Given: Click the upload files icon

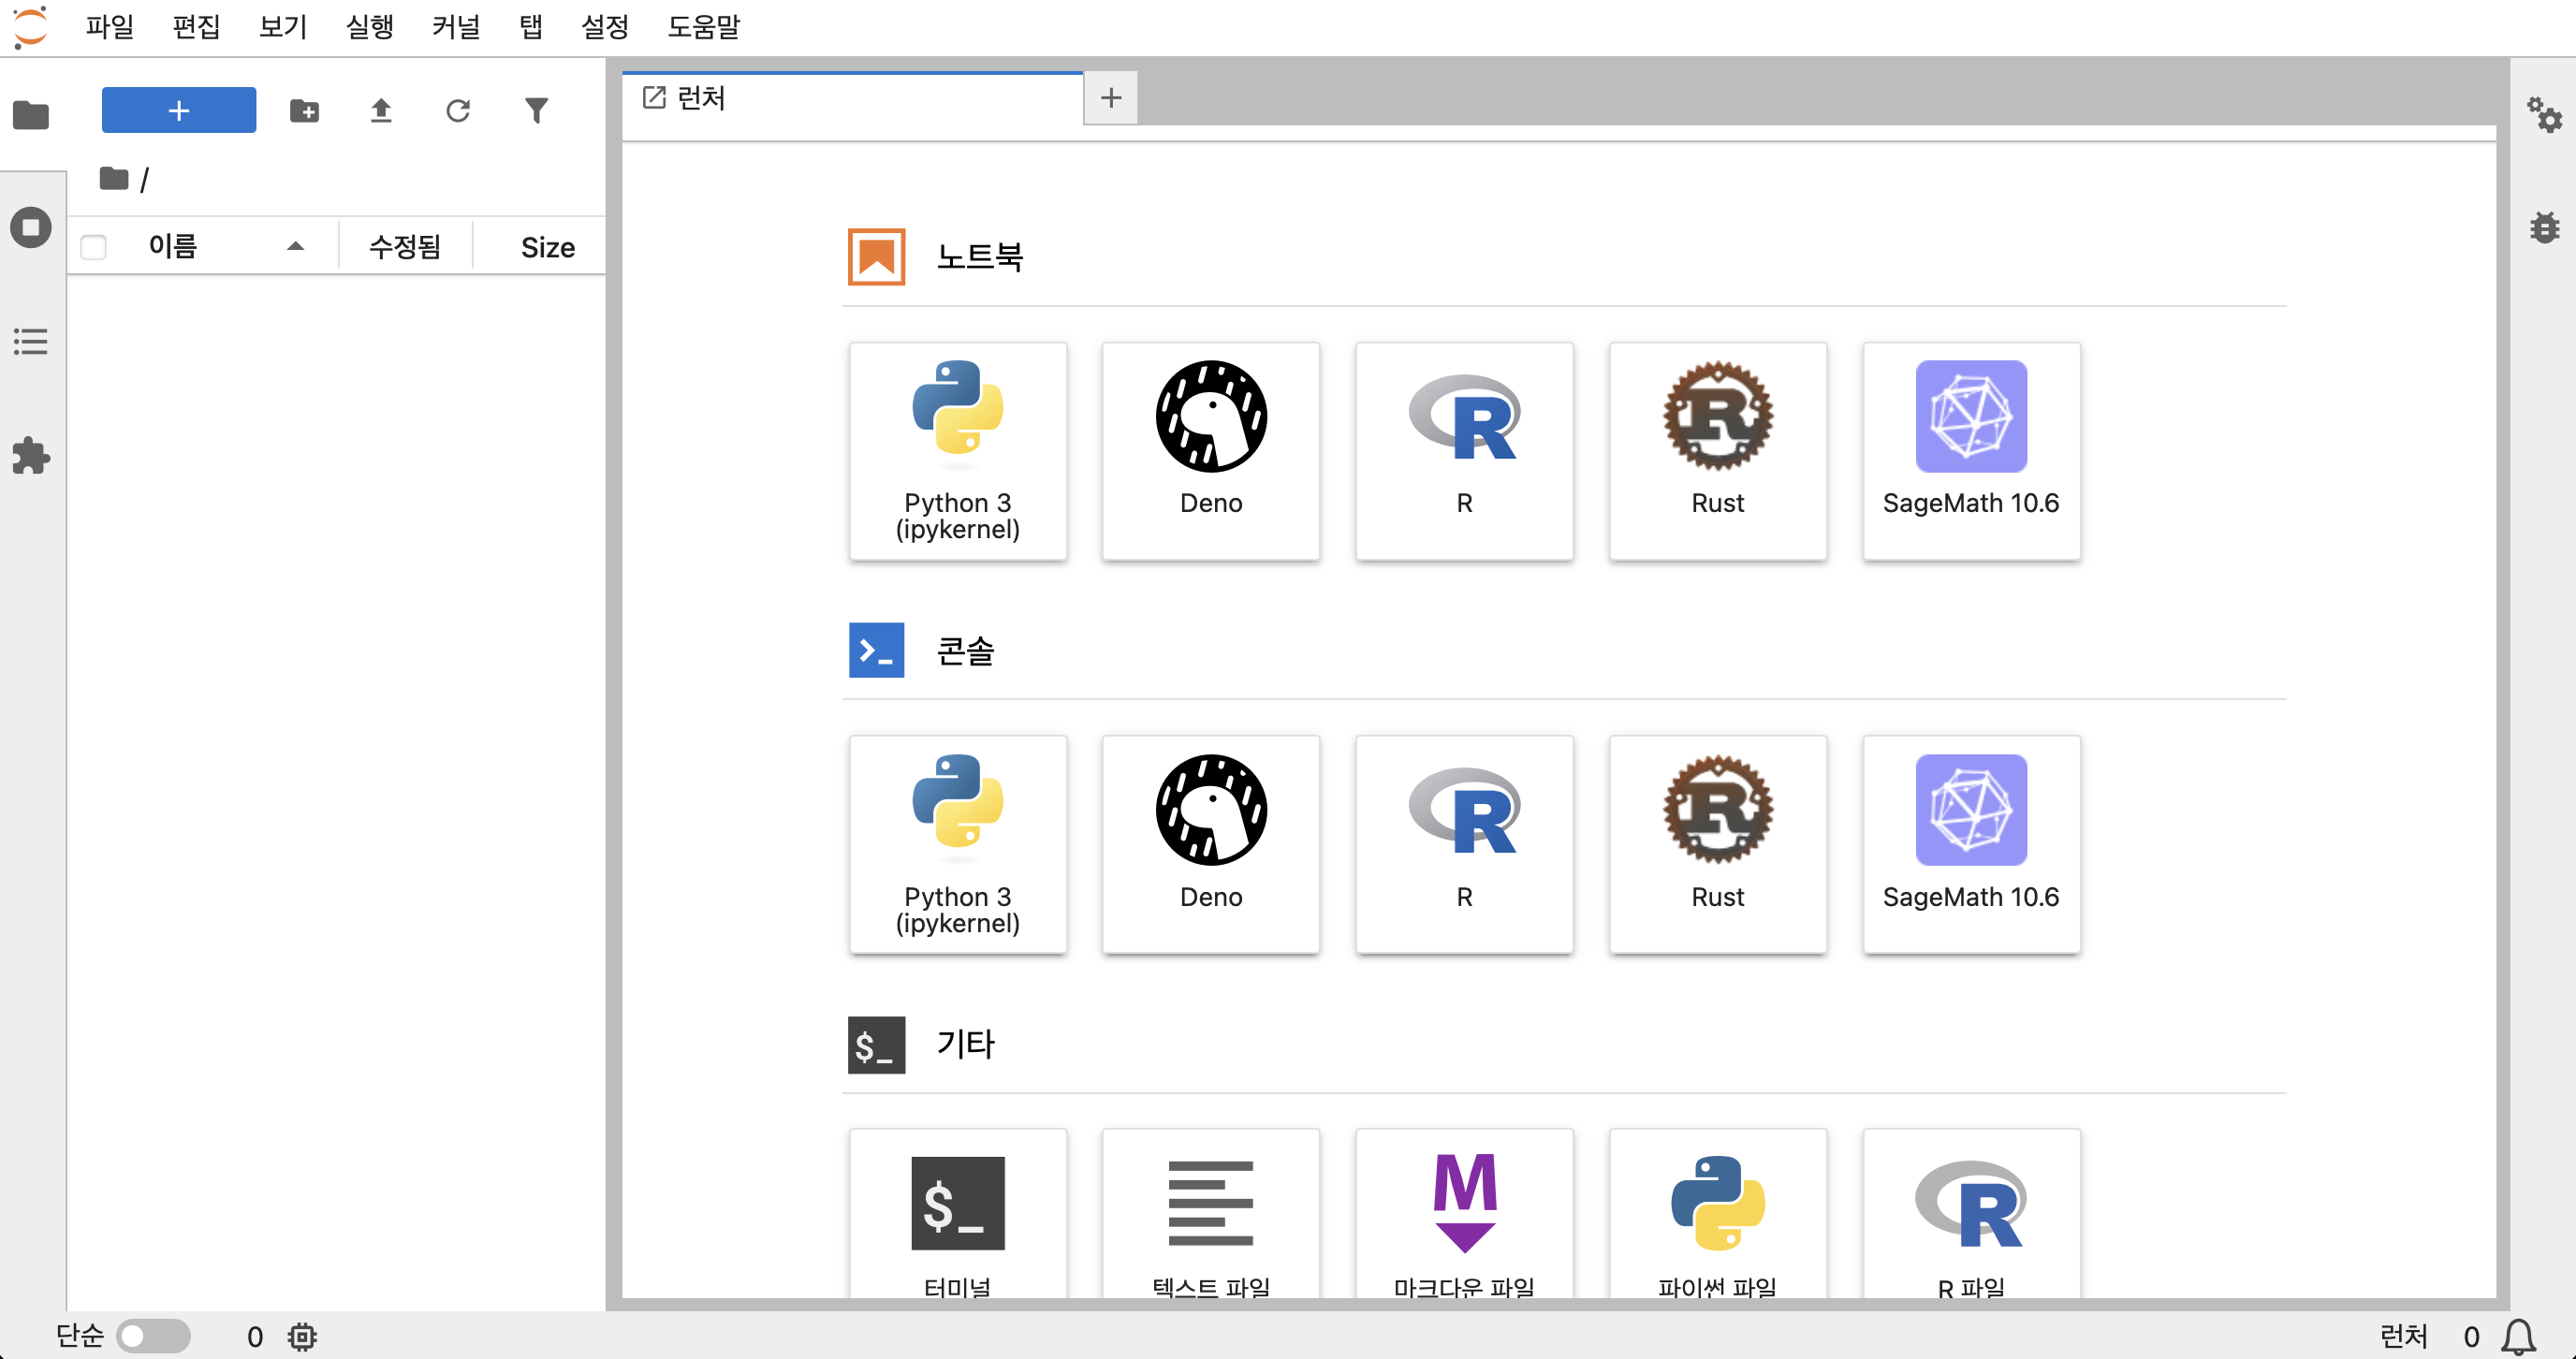Looking at the screenshot, I should tap(381, 110).
